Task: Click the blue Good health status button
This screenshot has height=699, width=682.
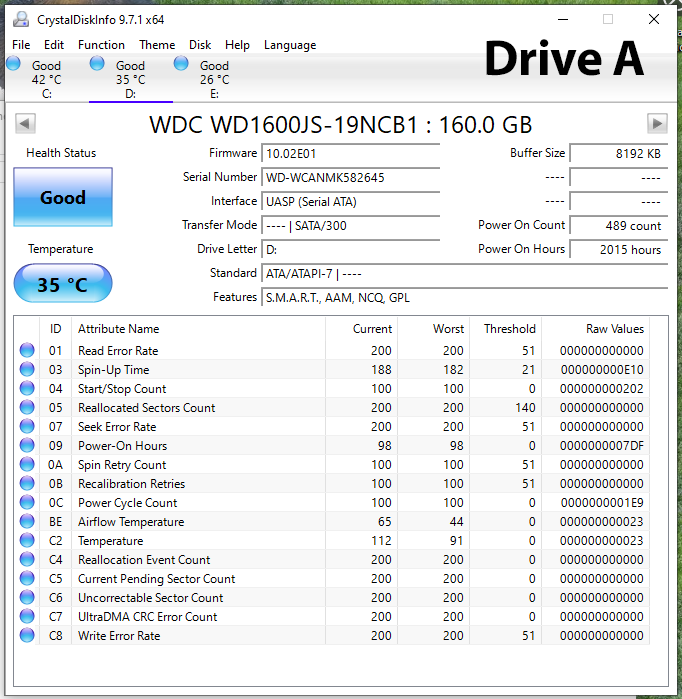Action: (63, 197)
